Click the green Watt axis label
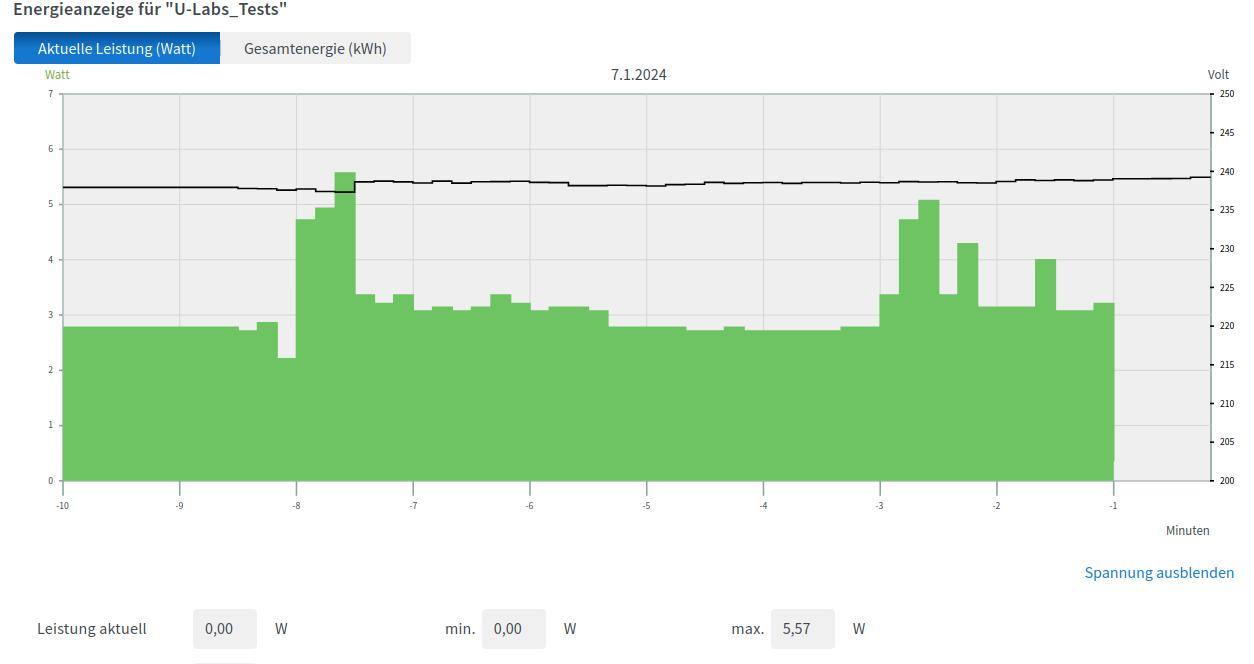The image size is (1254, 664). (58, 74)
